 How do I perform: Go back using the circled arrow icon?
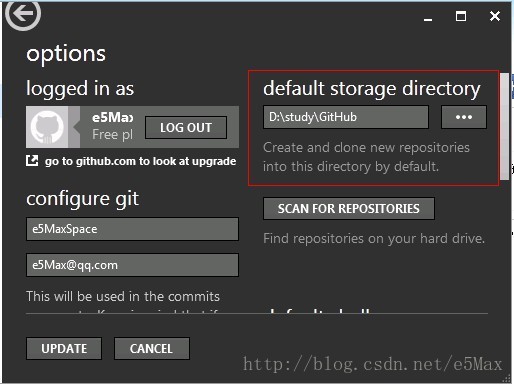pos(23,14)
